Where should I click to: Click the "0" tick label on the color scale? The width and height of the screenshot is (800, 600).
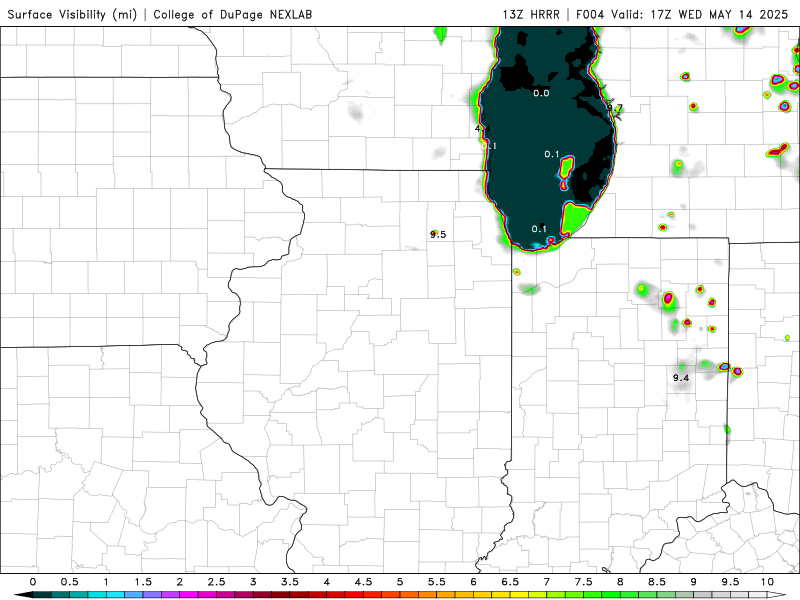[33, 582]
